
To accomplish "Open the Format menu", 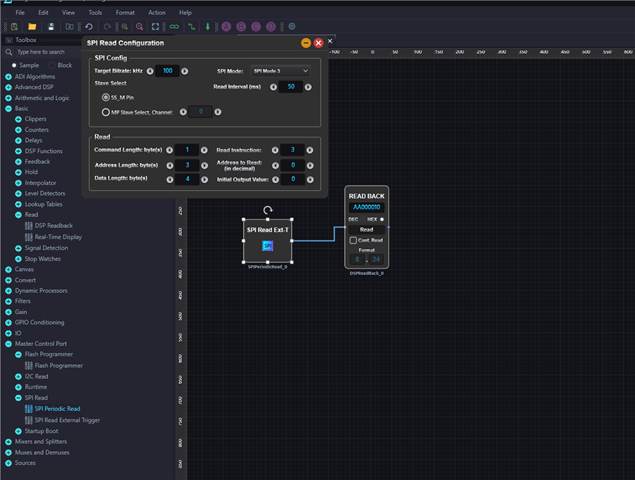I will [125, 13].
